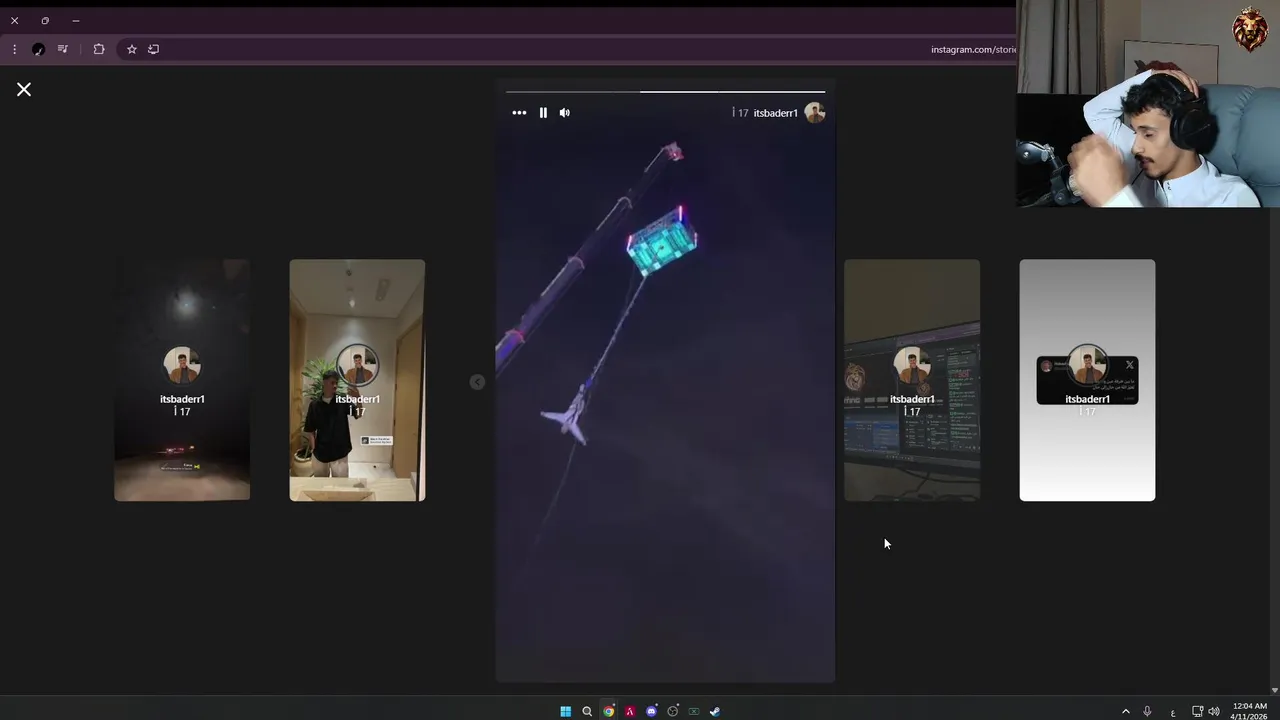This screenshot has height=720, width=1280.
Task: Bookmark this page with the star
Action: pyautogui.click(x=131, y=49)
